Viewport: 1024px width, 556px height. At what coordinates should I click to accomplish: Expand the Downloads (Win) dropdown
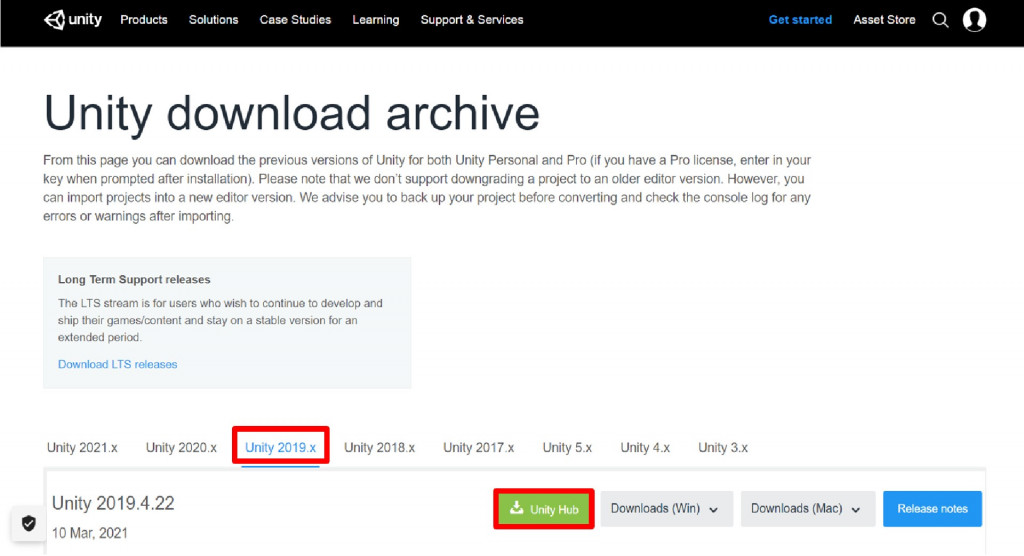667,508
